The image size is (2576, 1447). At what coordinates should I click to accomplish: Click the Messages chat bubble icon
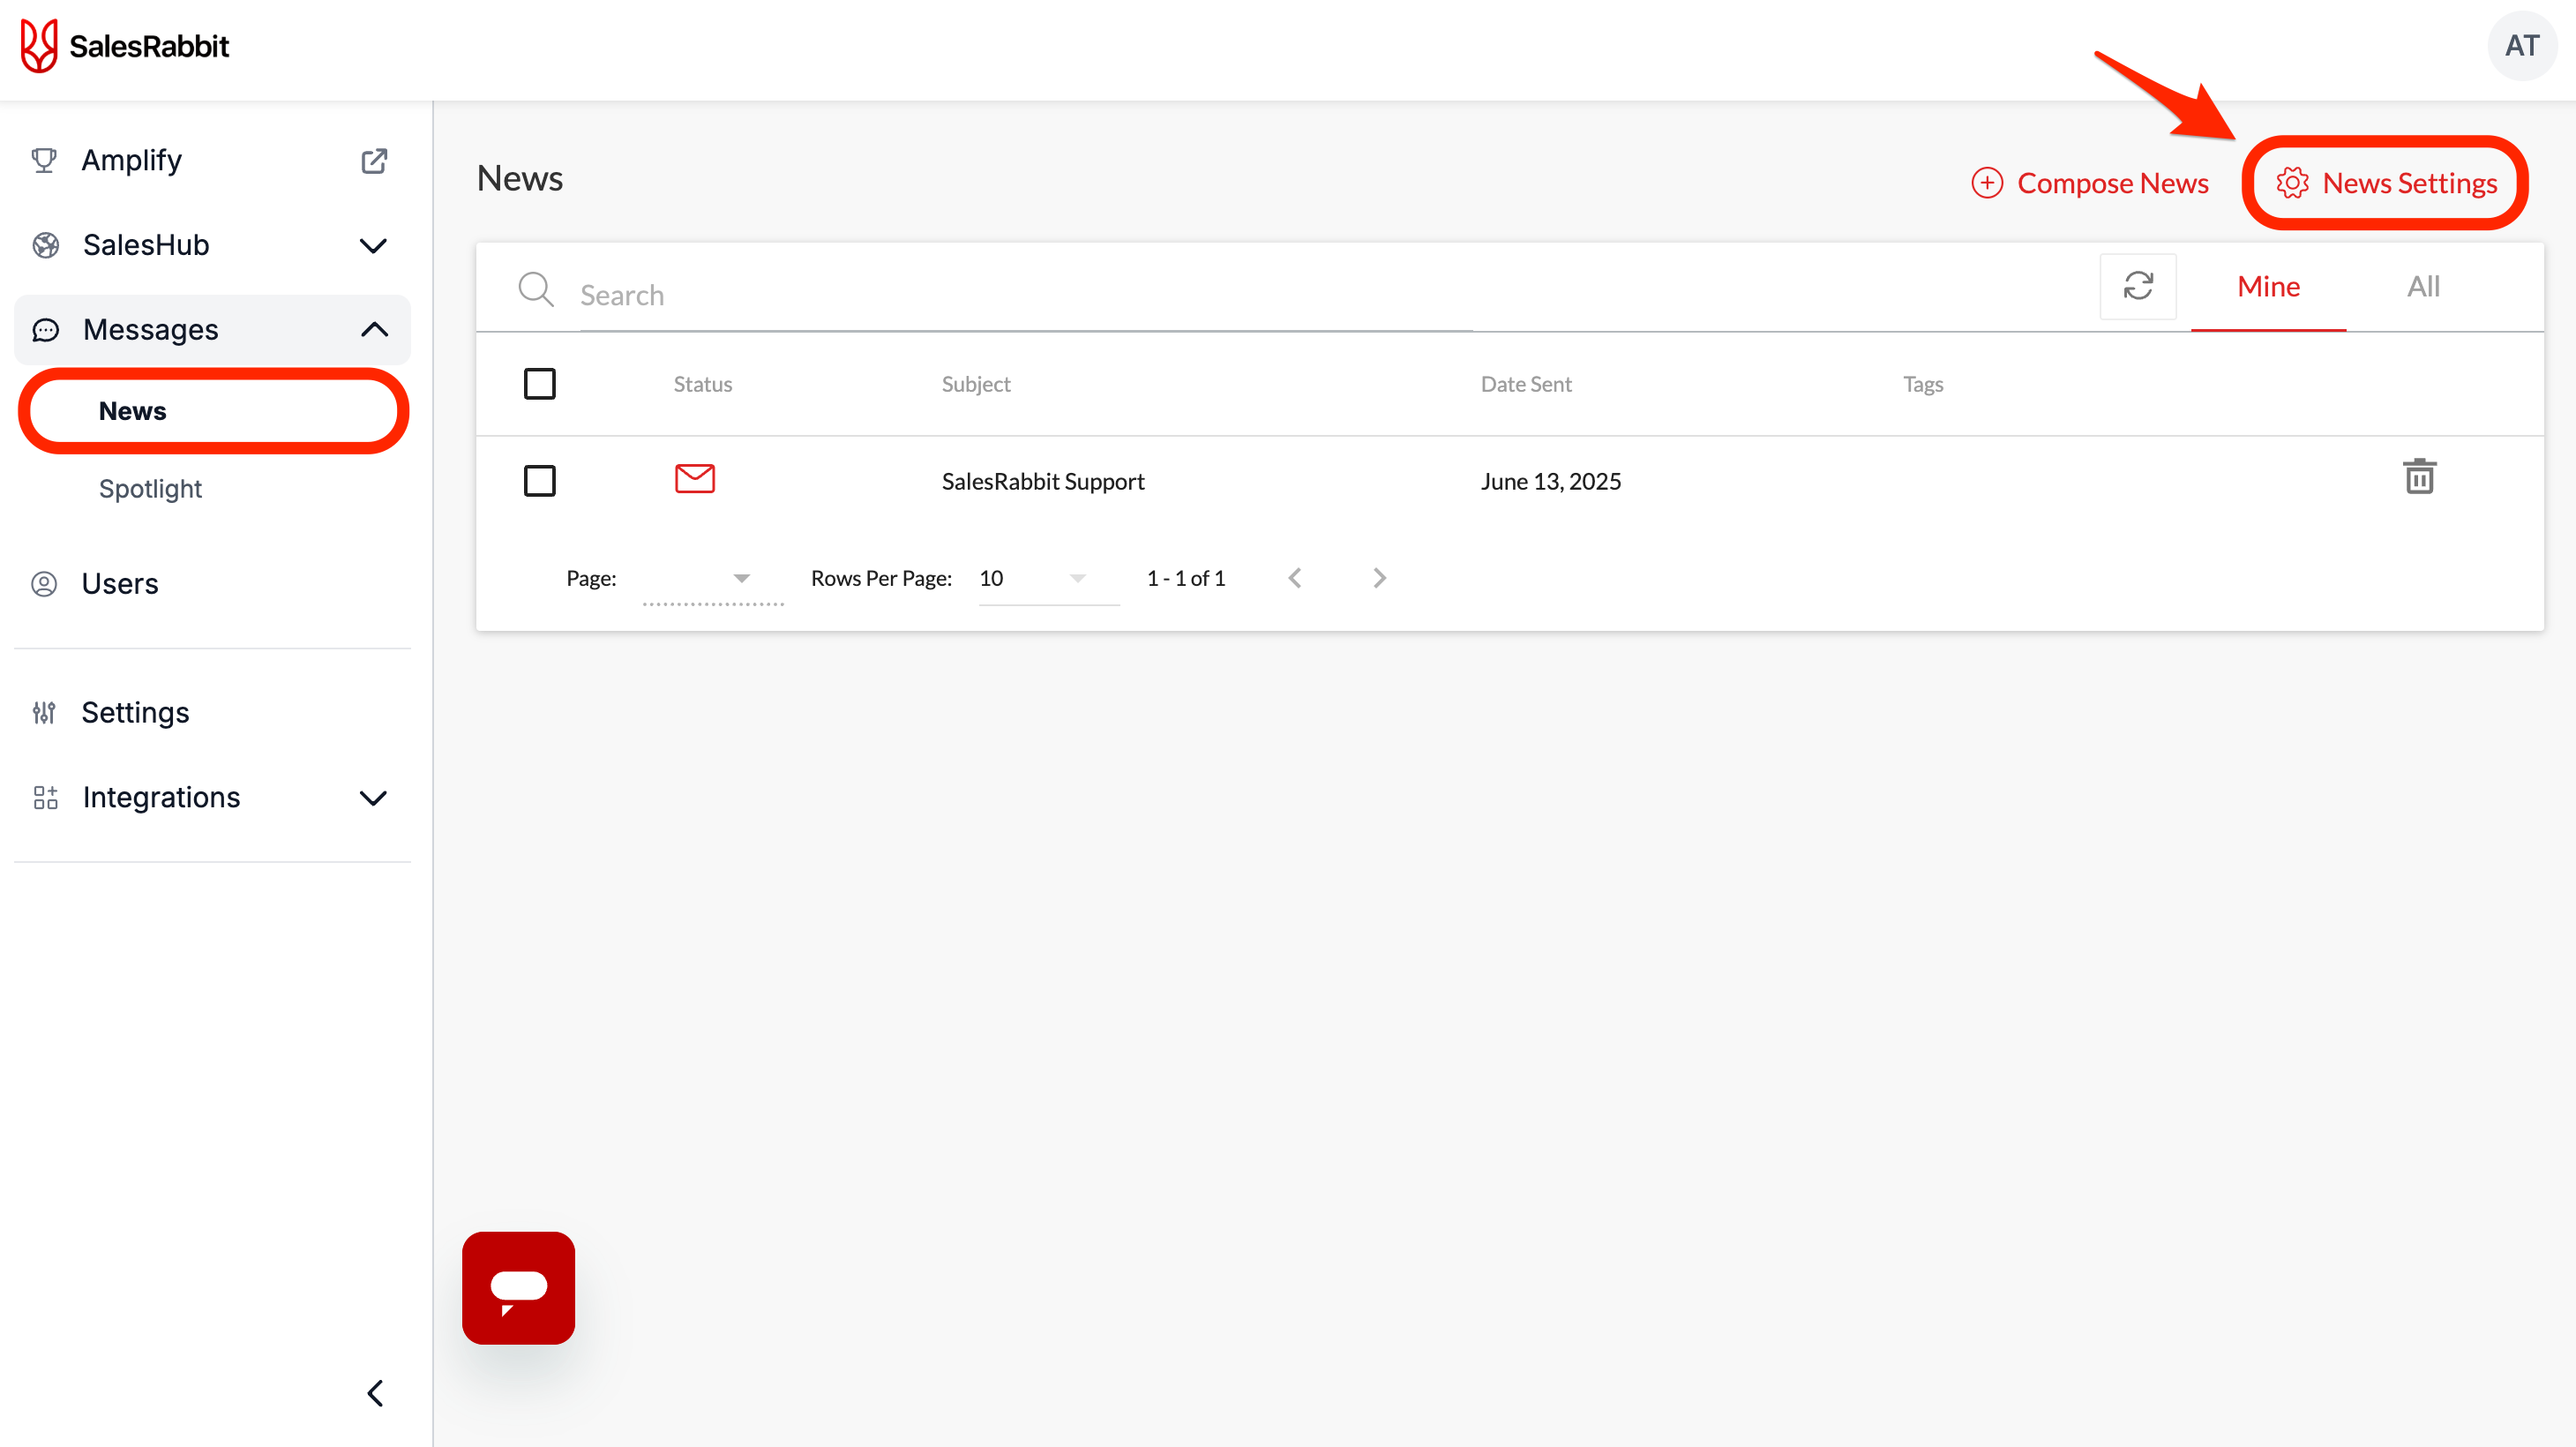coord(45,330)
